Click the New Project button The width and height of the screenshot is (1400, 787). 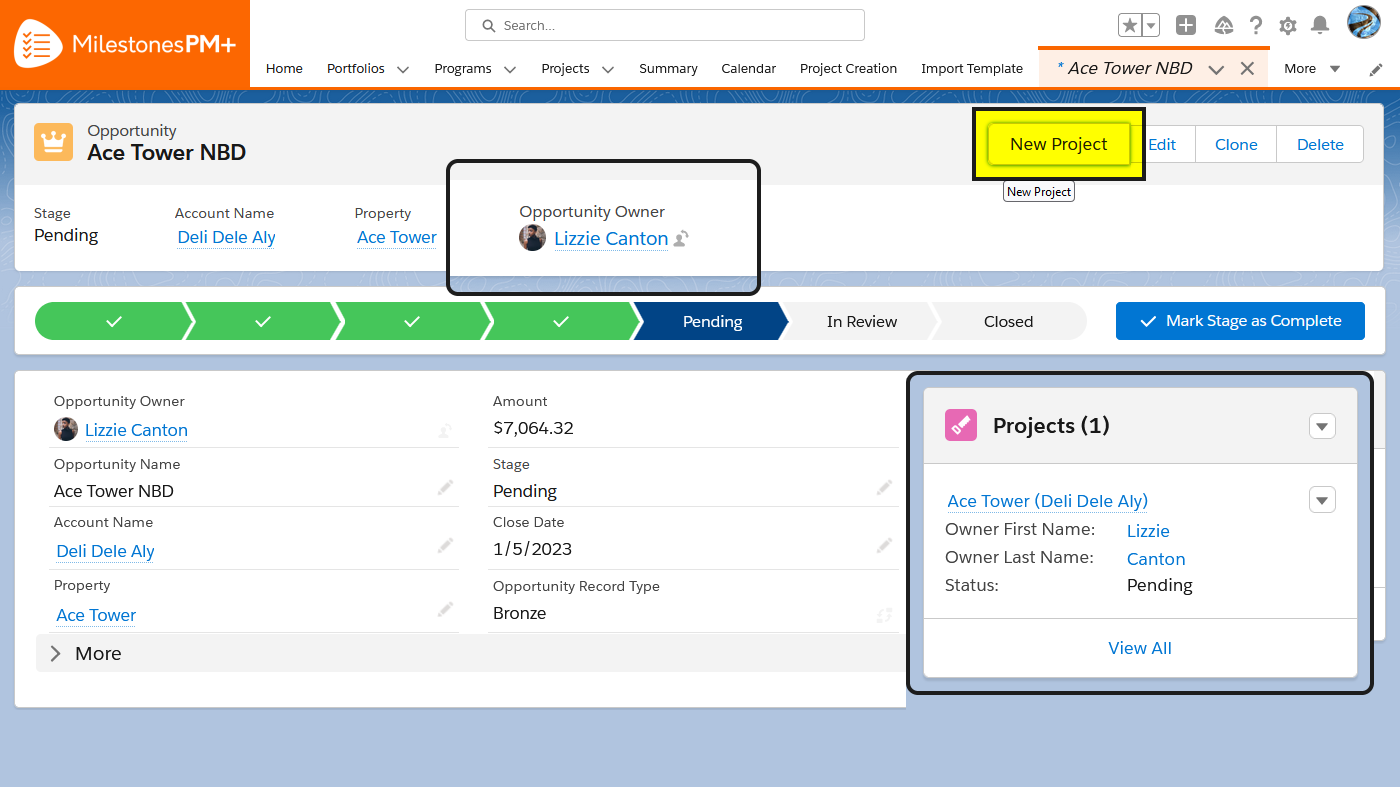pos(1059,144)
